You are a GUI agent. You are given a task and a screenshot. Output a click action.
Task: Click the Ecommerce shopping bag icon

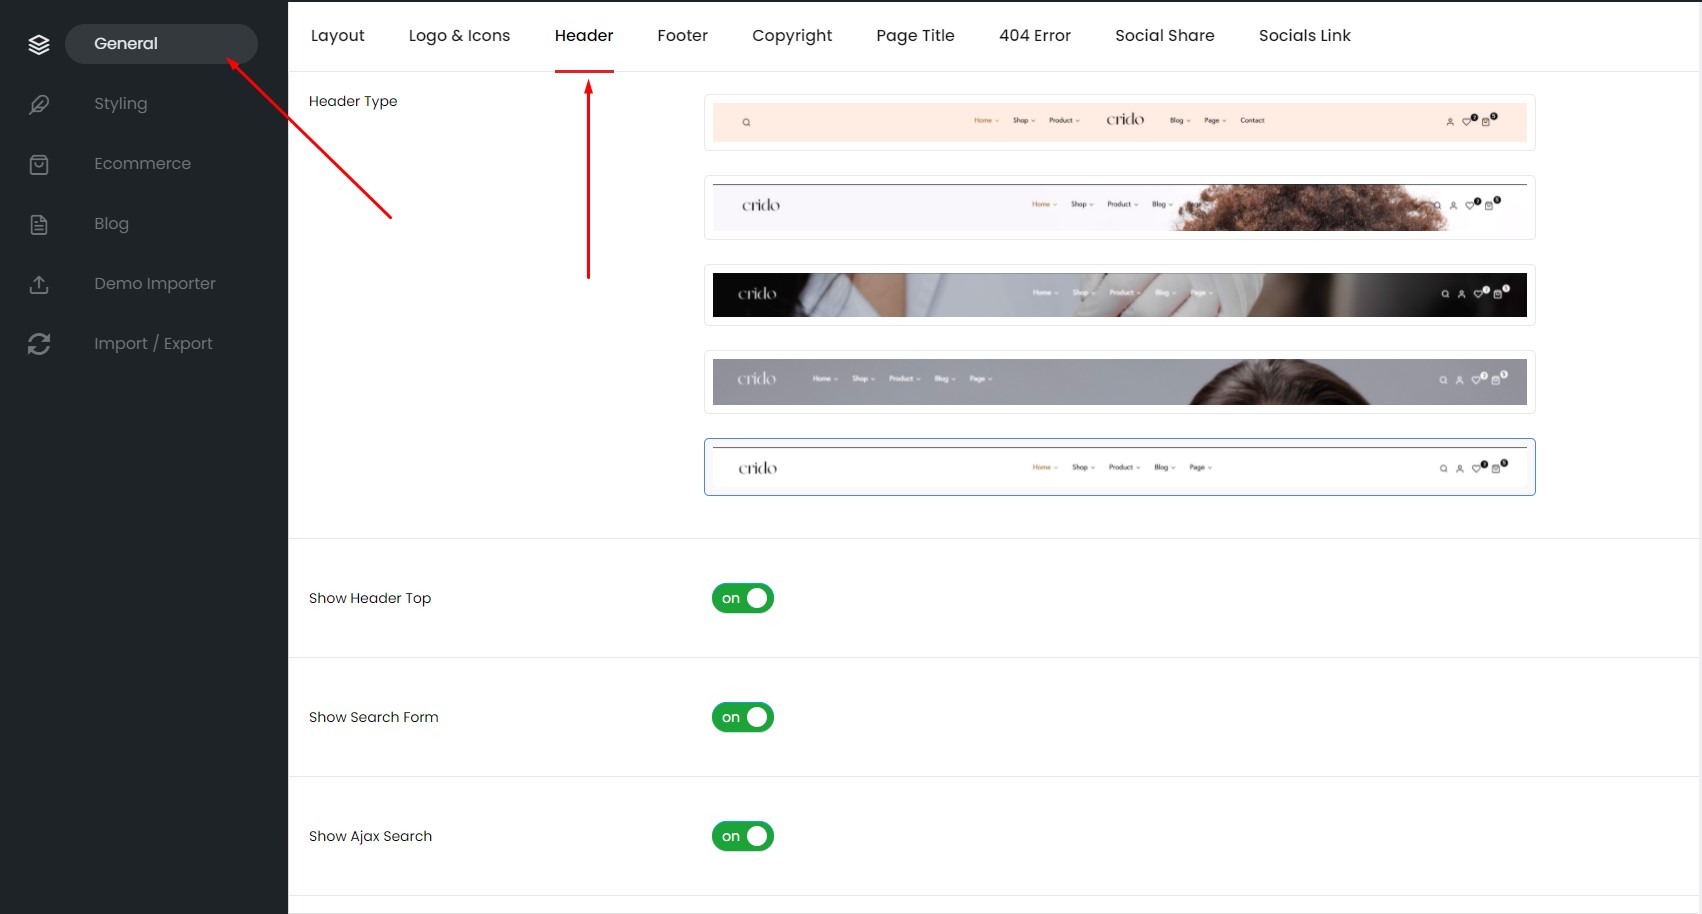(x=39, y=164)
